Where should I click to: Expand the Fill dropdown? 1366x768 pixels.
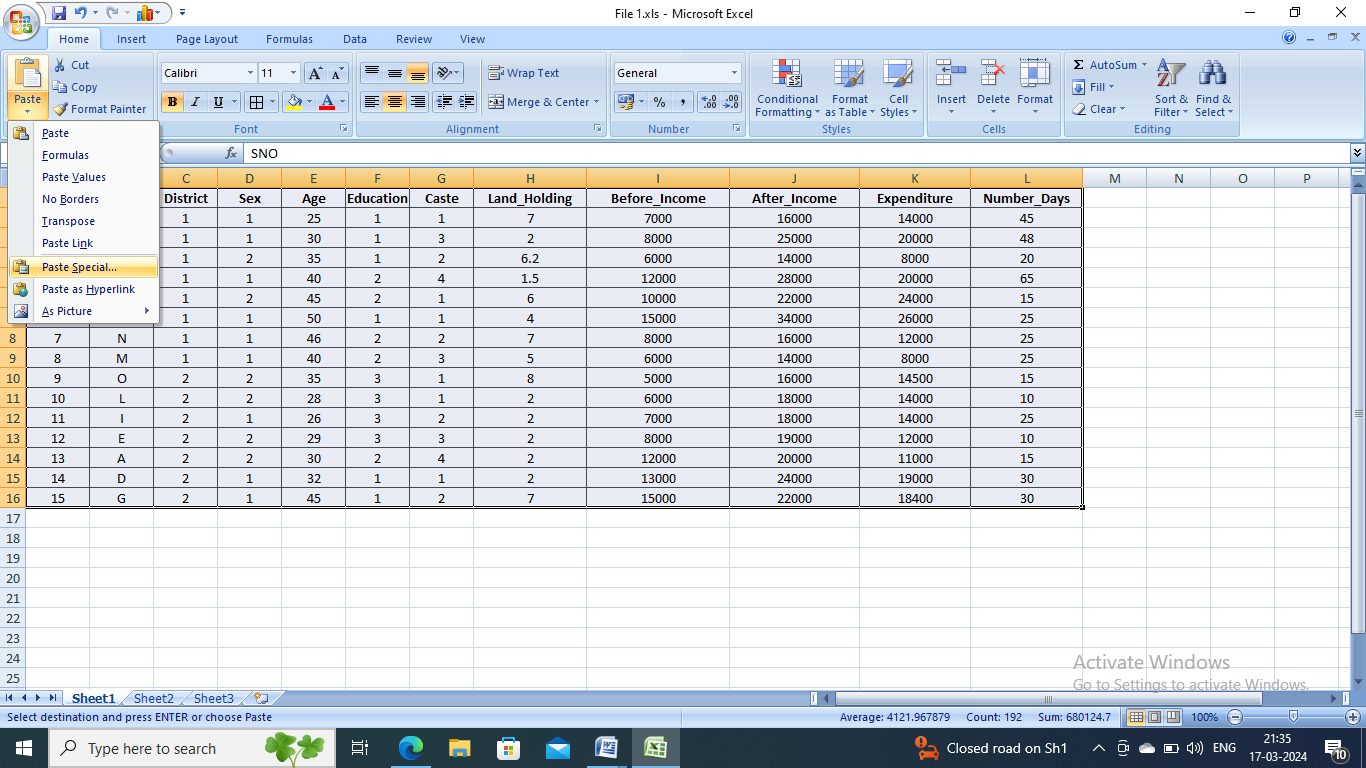[x=1111, y=87]
